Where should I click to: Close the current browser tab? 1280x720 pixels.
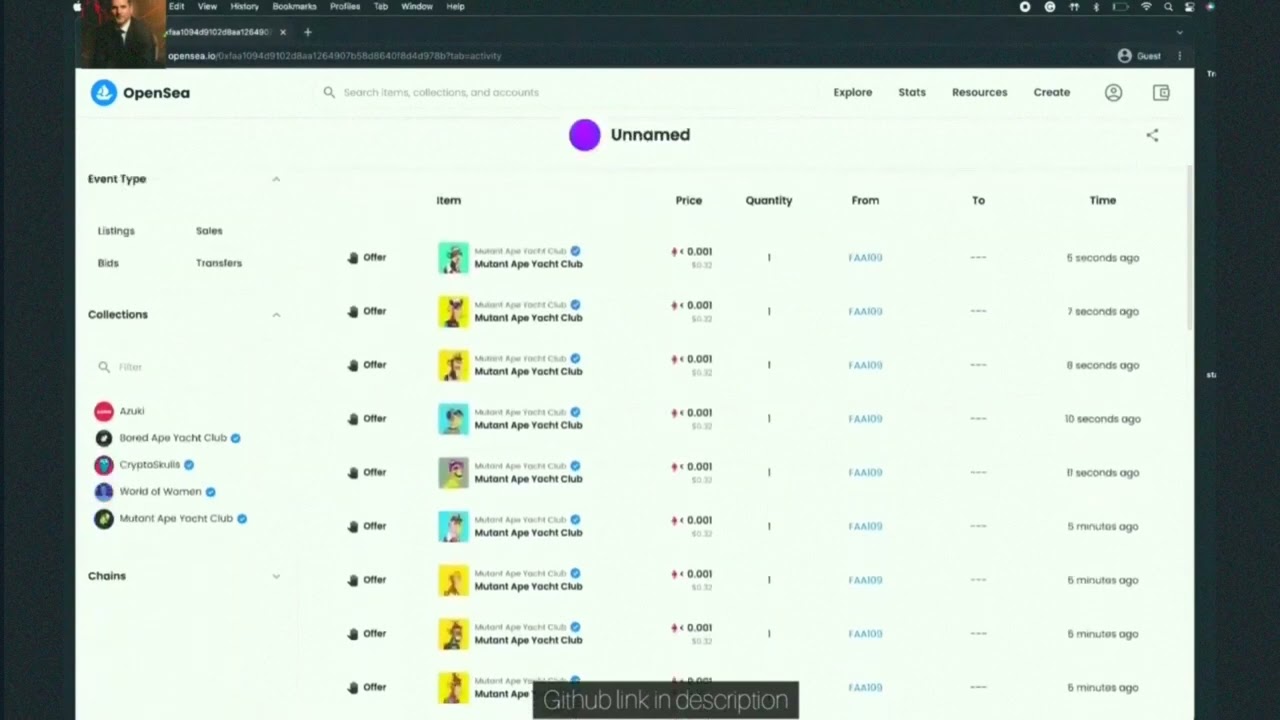point(283,32)
